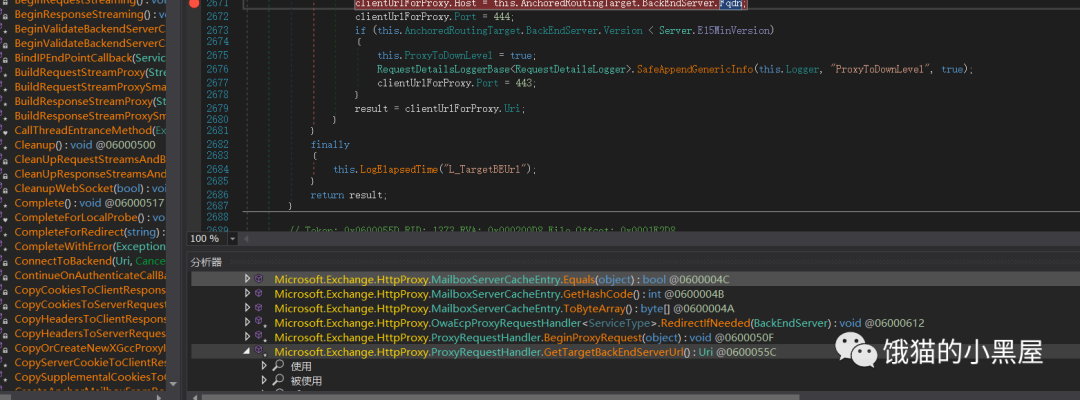The image size is (1080, 400).
Task: Expand the MailboxServerCacheEntry.Equals analyzer node
Action: point(248,279)
